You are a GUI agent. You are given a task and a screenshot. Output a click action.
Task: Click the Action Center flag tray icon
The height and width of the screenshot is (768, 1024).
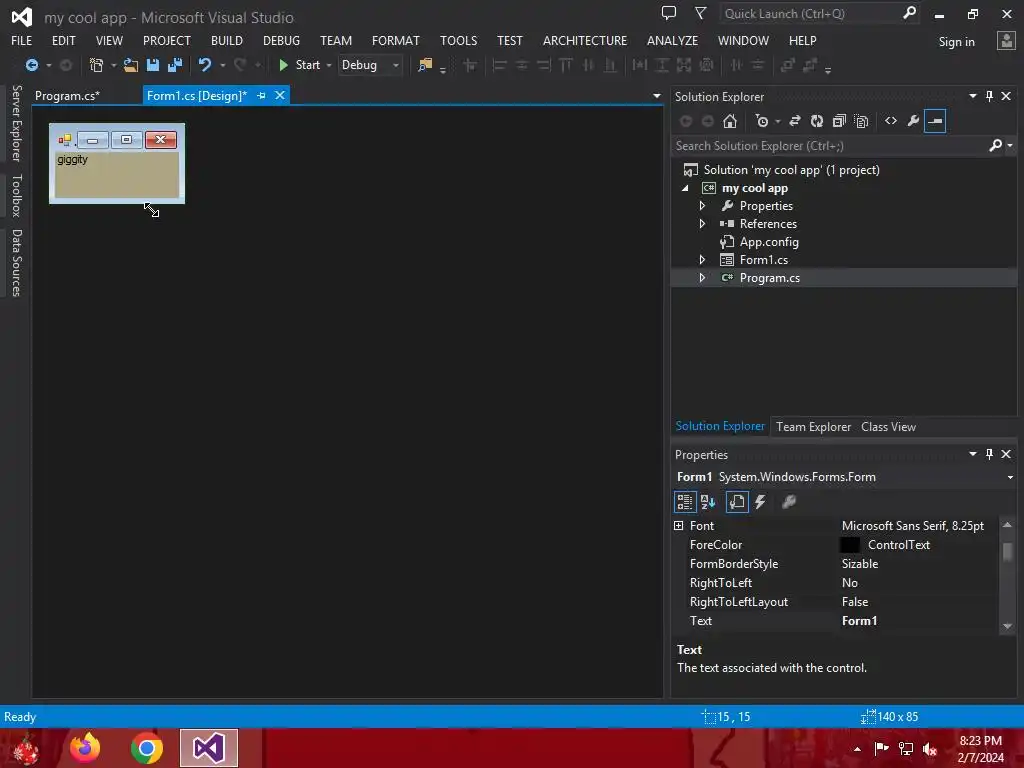pos(881,749)
